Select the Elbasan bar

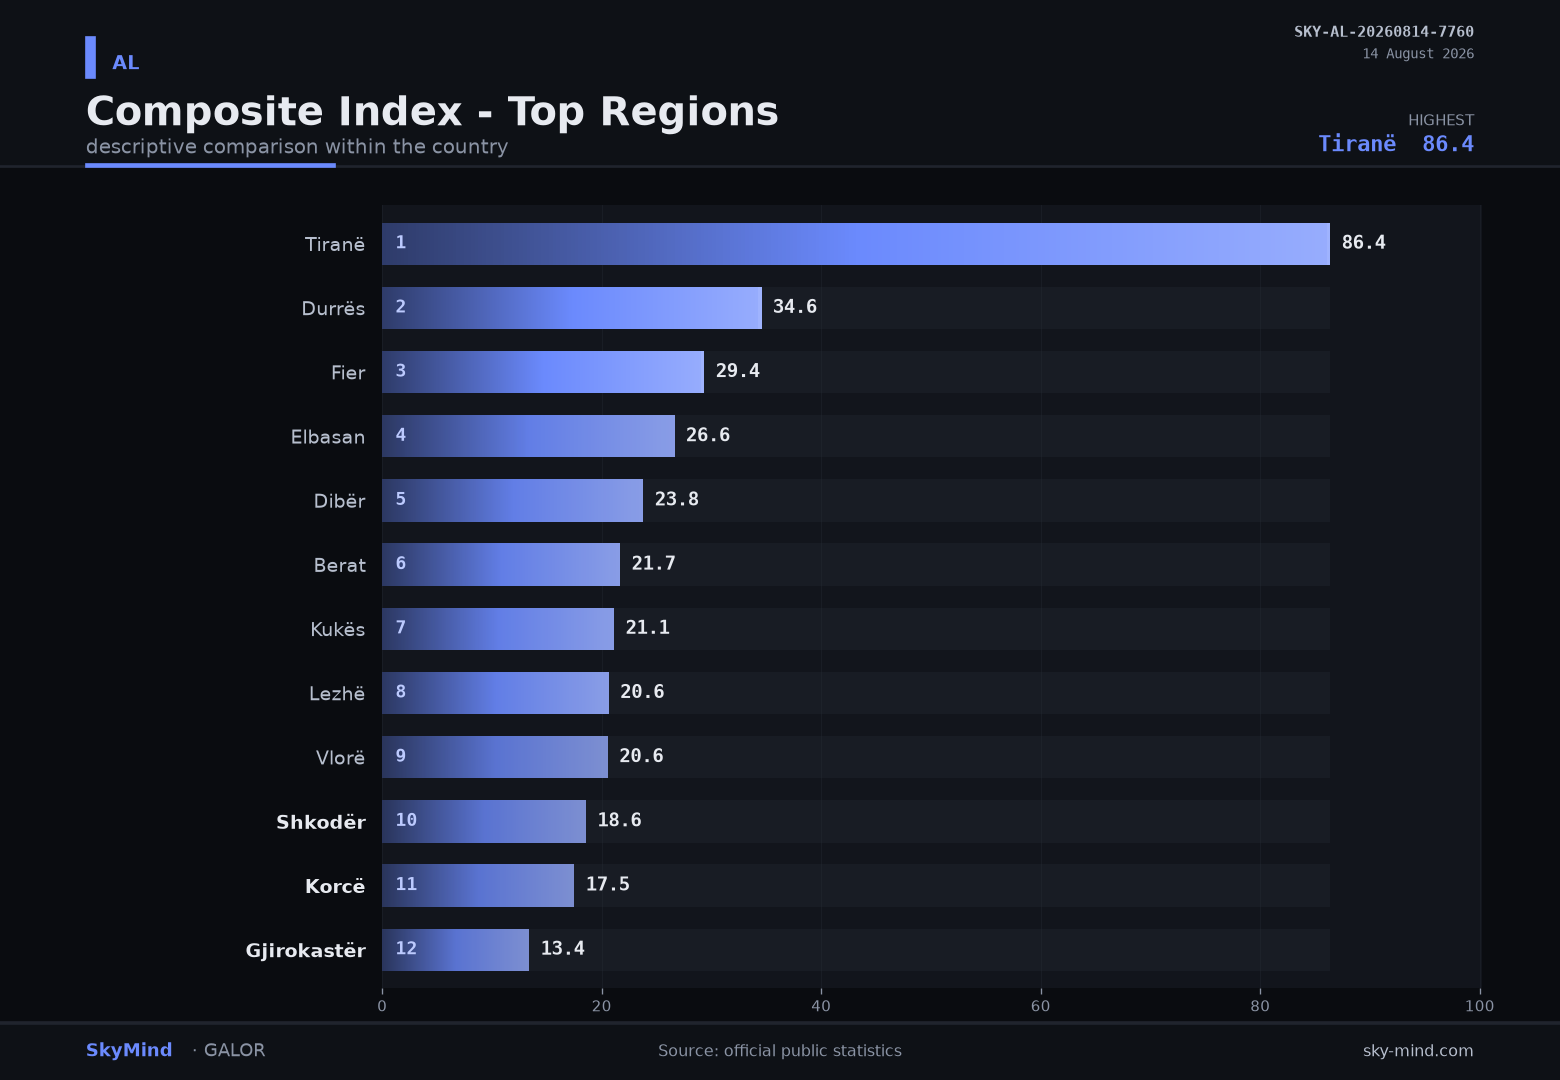[x=528, y=436]
